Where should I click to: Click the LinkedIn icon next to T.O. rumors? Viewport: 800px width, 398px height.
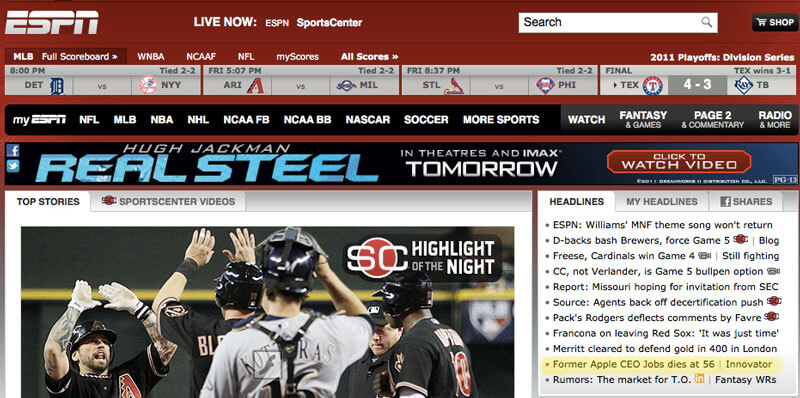point(699,379)
